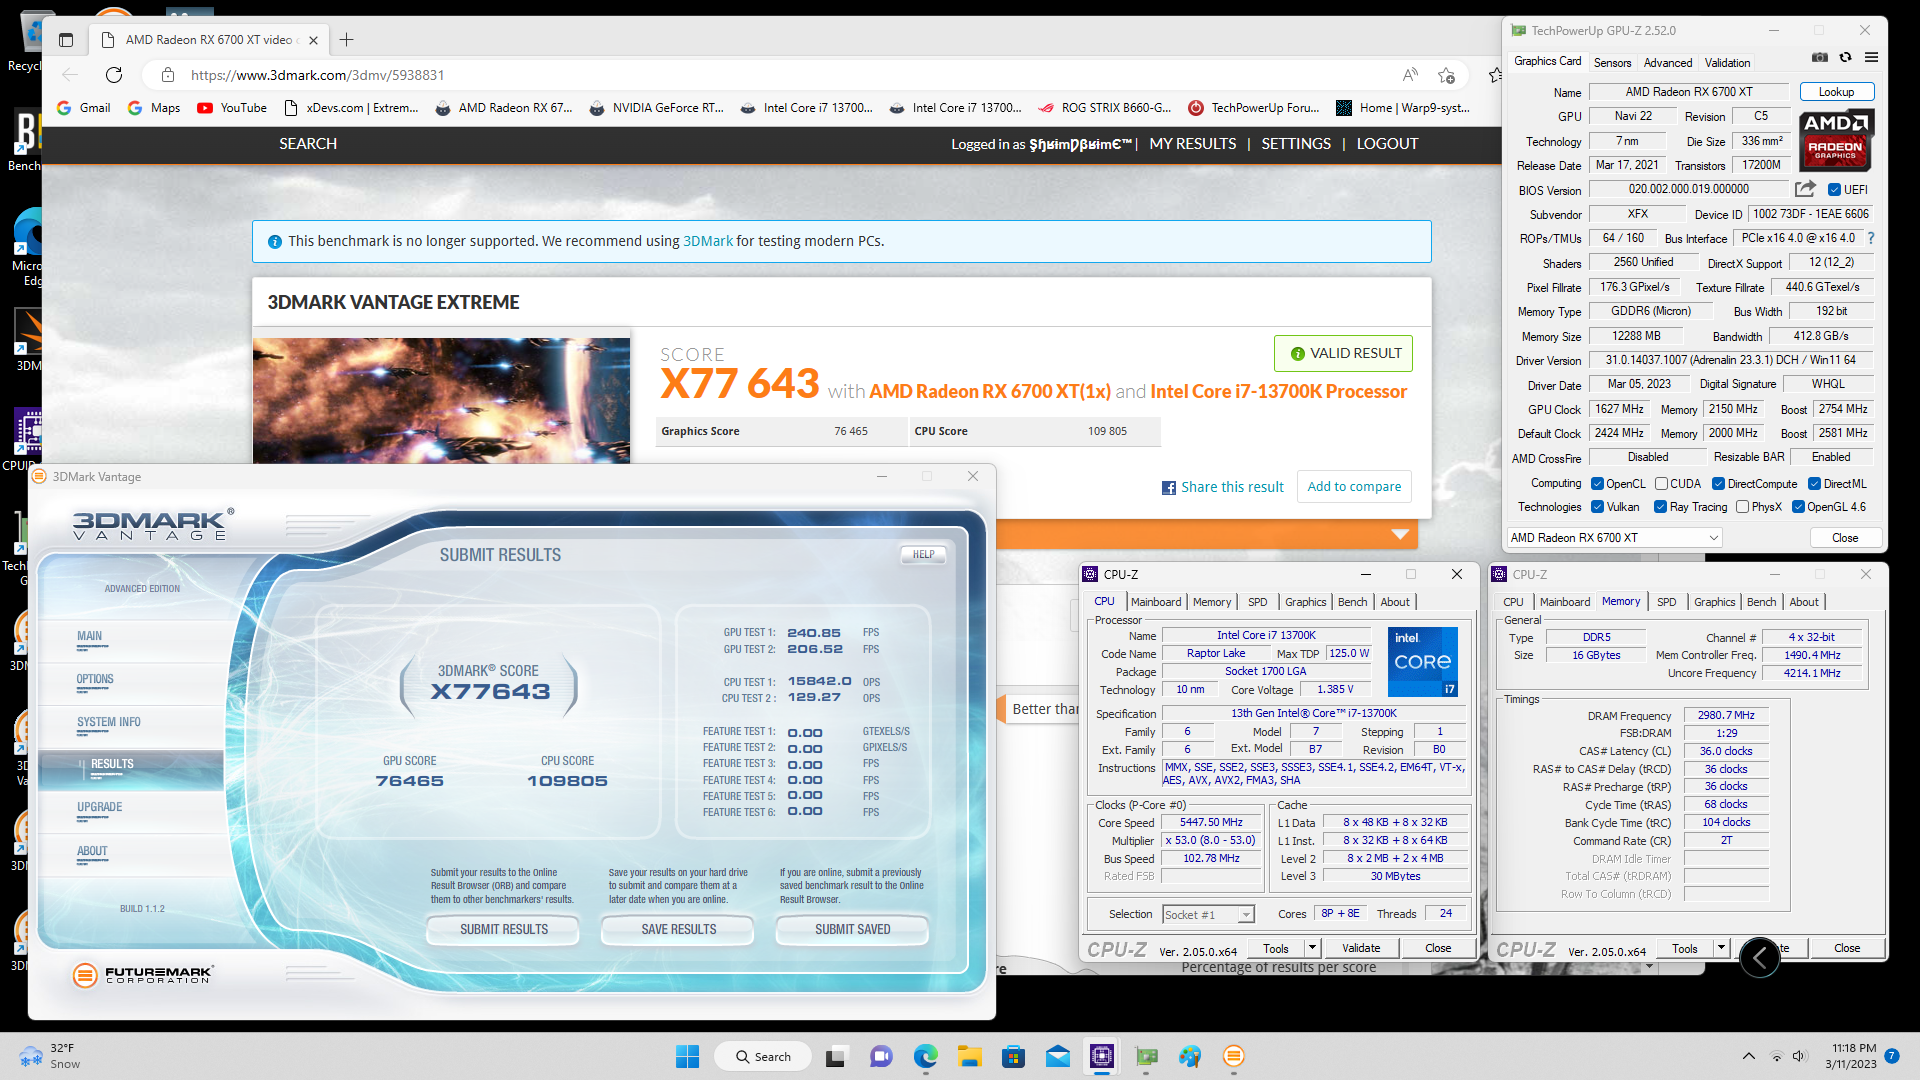
Task: Click SUBMIT RESULTS button in Vantage
Action: (x=503, y=930)
